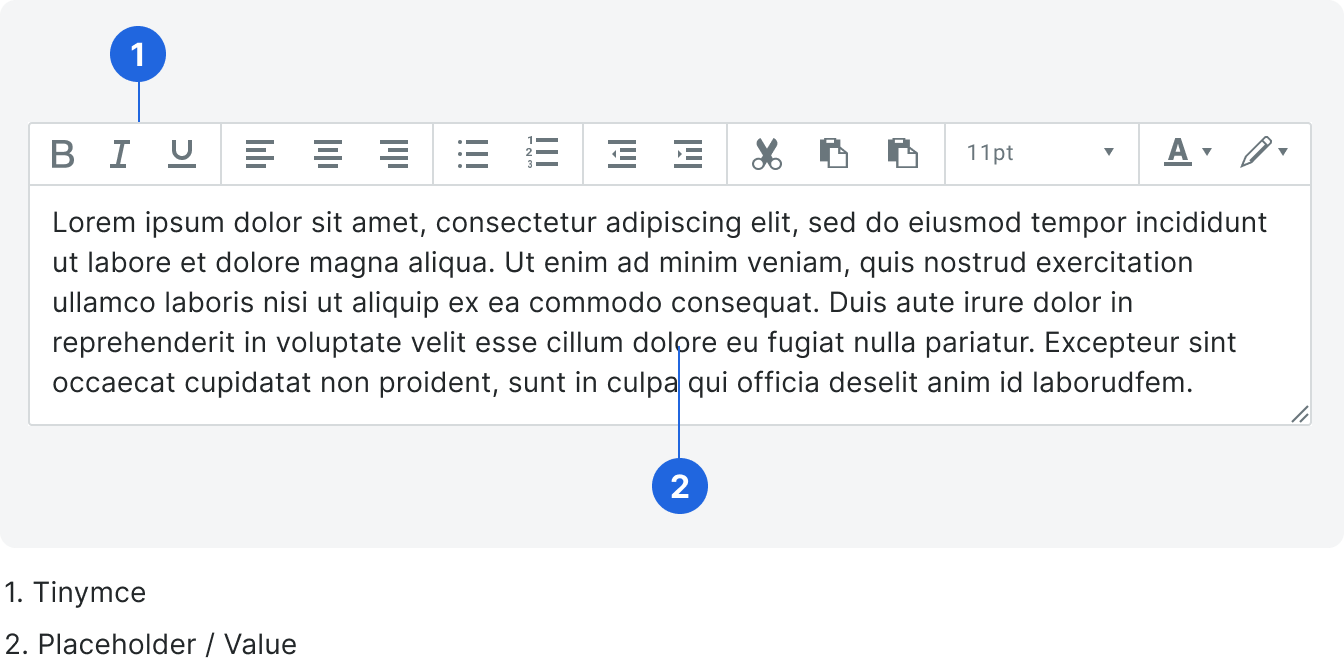Insert a numbered list
1344x668 pixels.
541,154
